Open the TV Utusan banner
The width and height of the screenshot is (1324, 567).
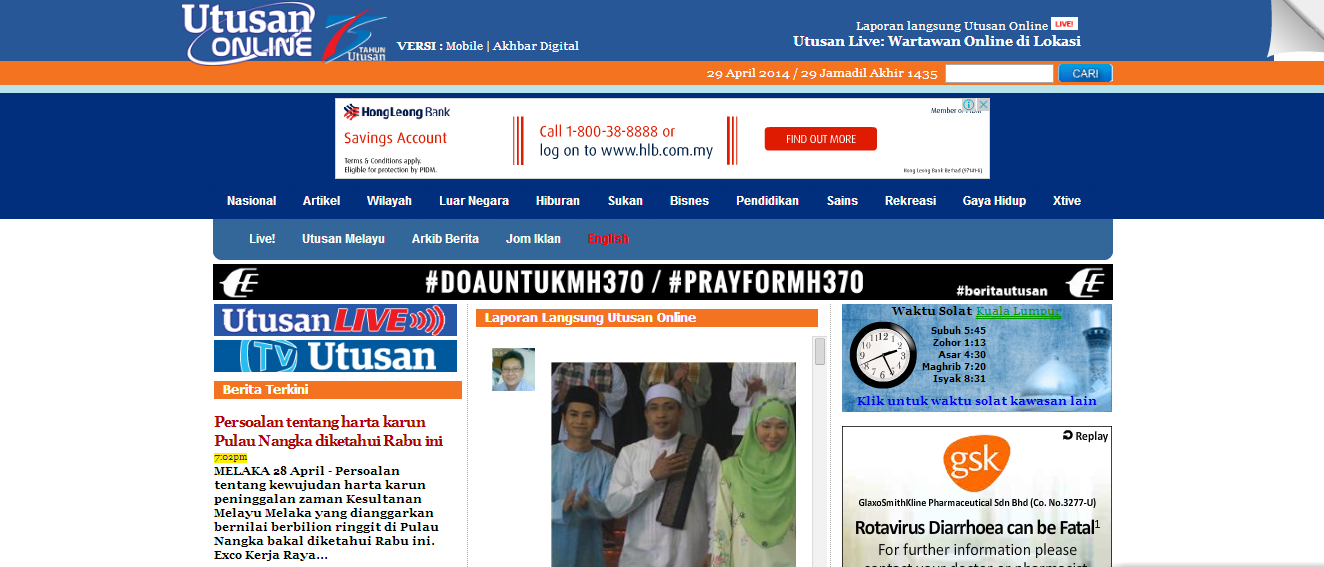tap(335, 356)
